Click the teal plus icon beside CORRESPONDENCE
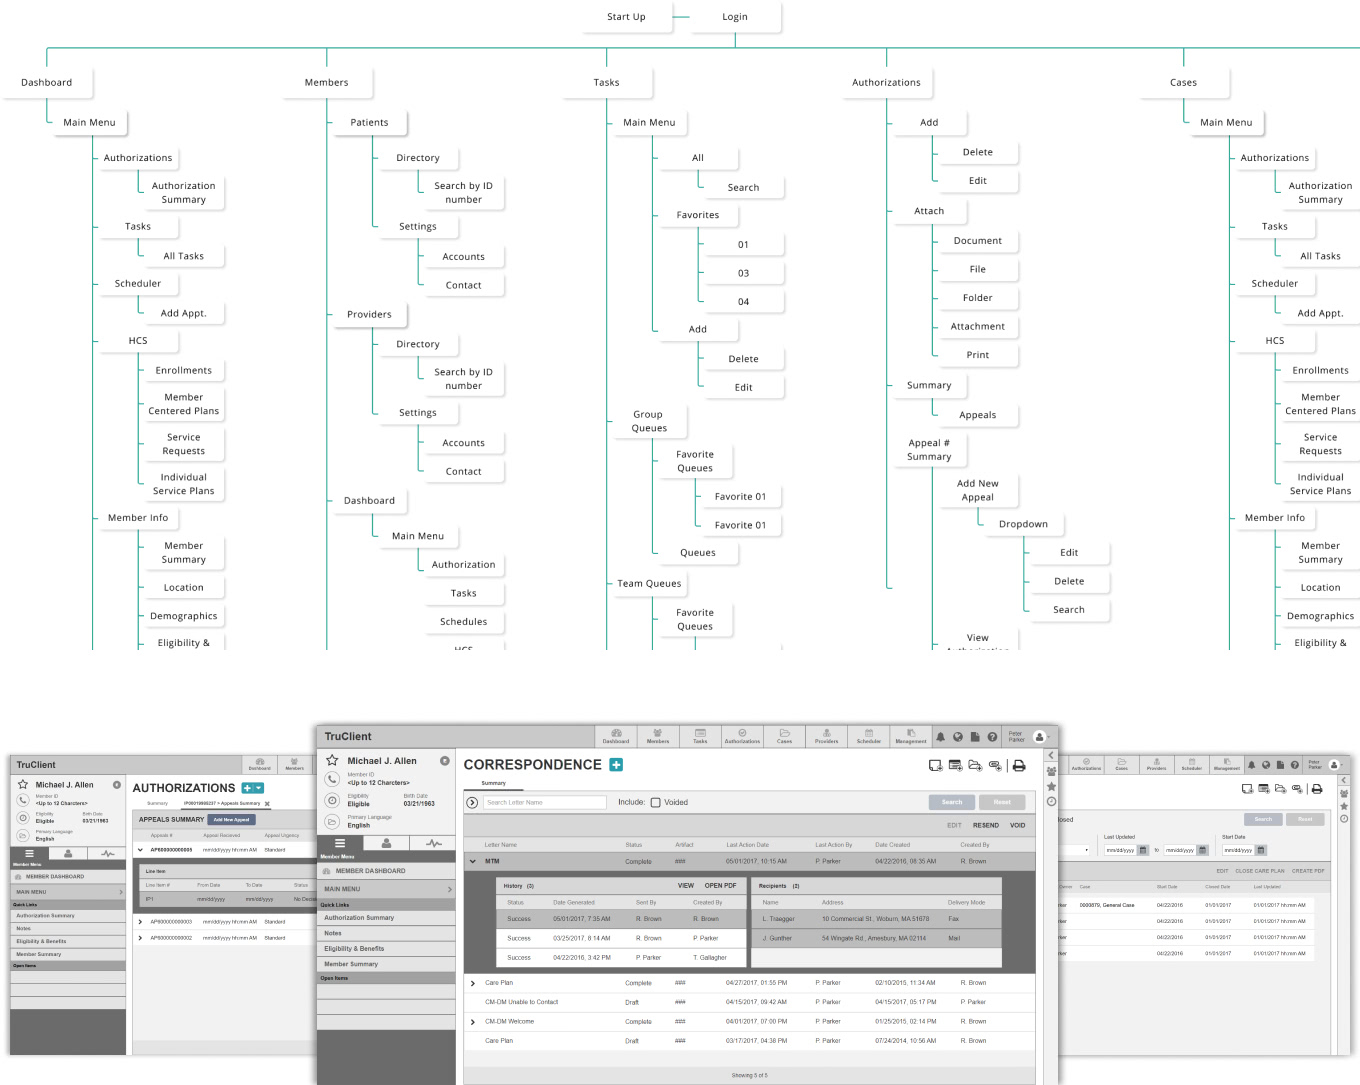This screenshot has width=1360, height=1085. coord(616,765)
